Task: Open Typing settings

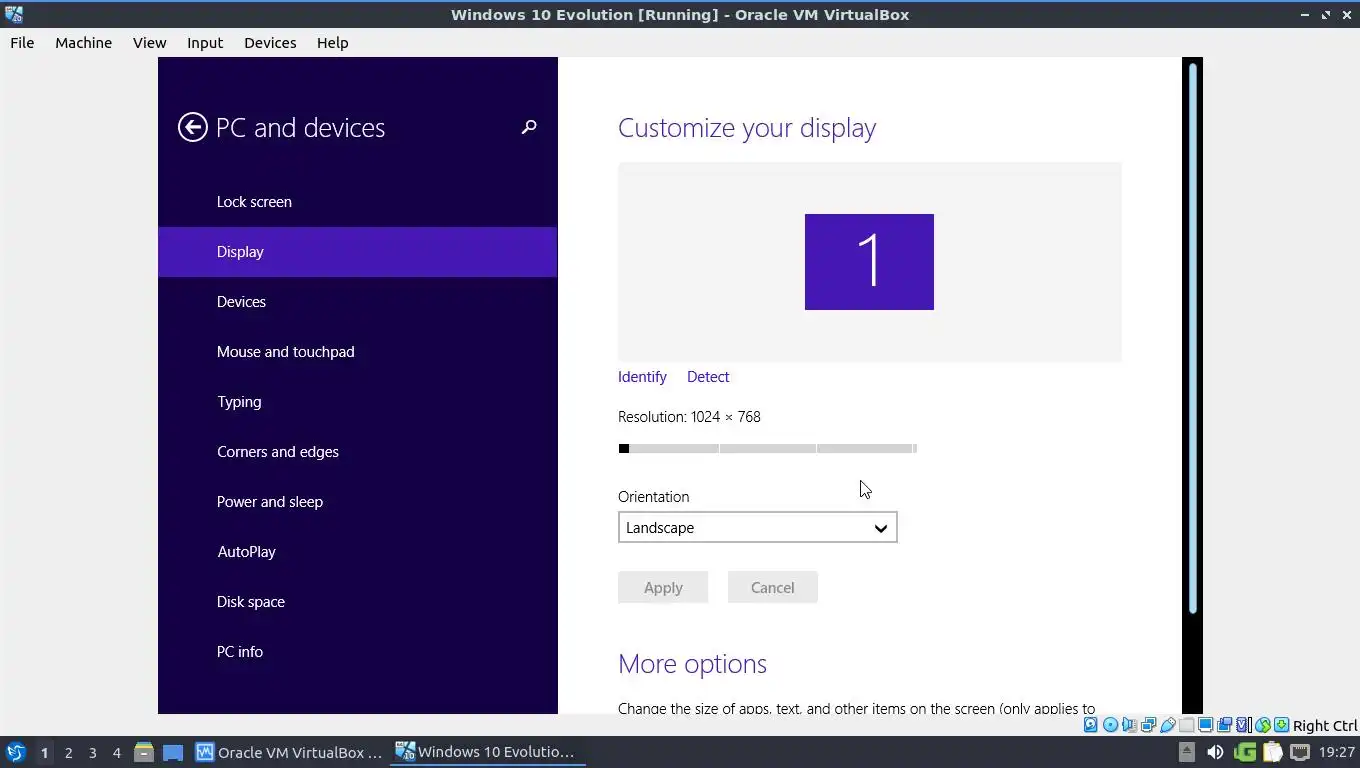Action: click(x=357, y=401)
